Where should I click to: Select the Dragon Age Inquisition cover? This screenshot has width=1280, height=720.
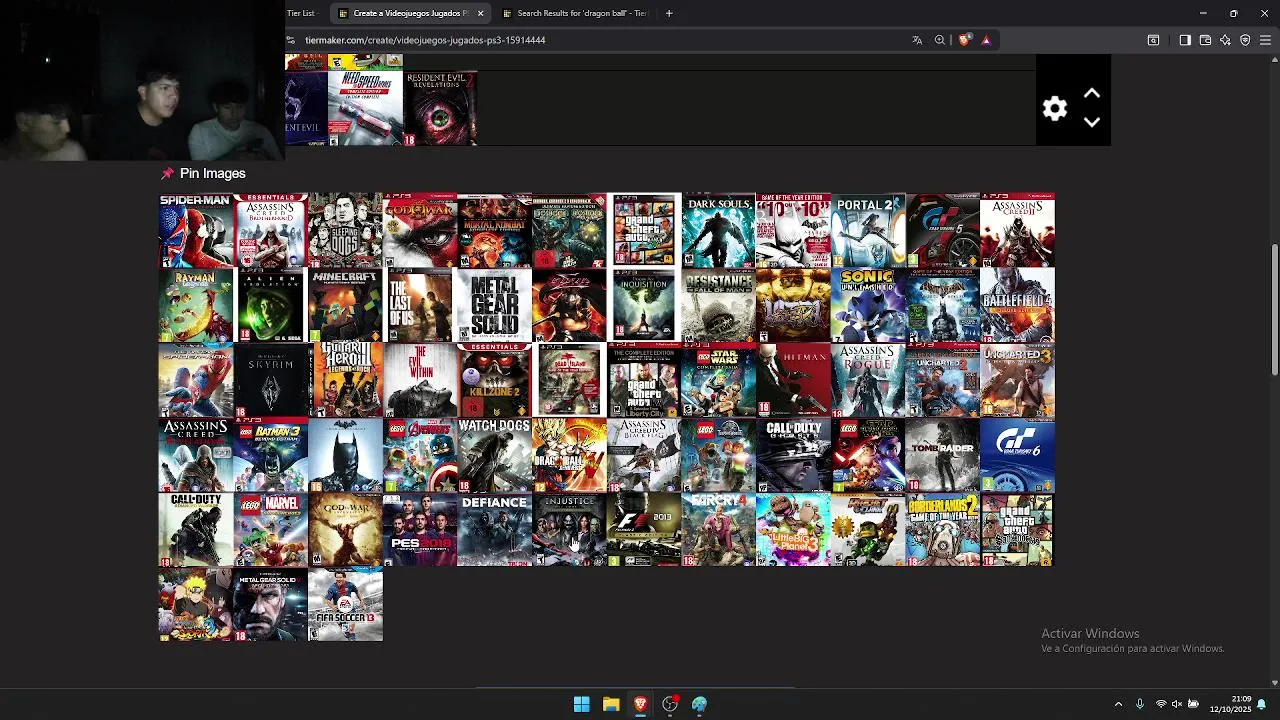click(x=644, y=305)
